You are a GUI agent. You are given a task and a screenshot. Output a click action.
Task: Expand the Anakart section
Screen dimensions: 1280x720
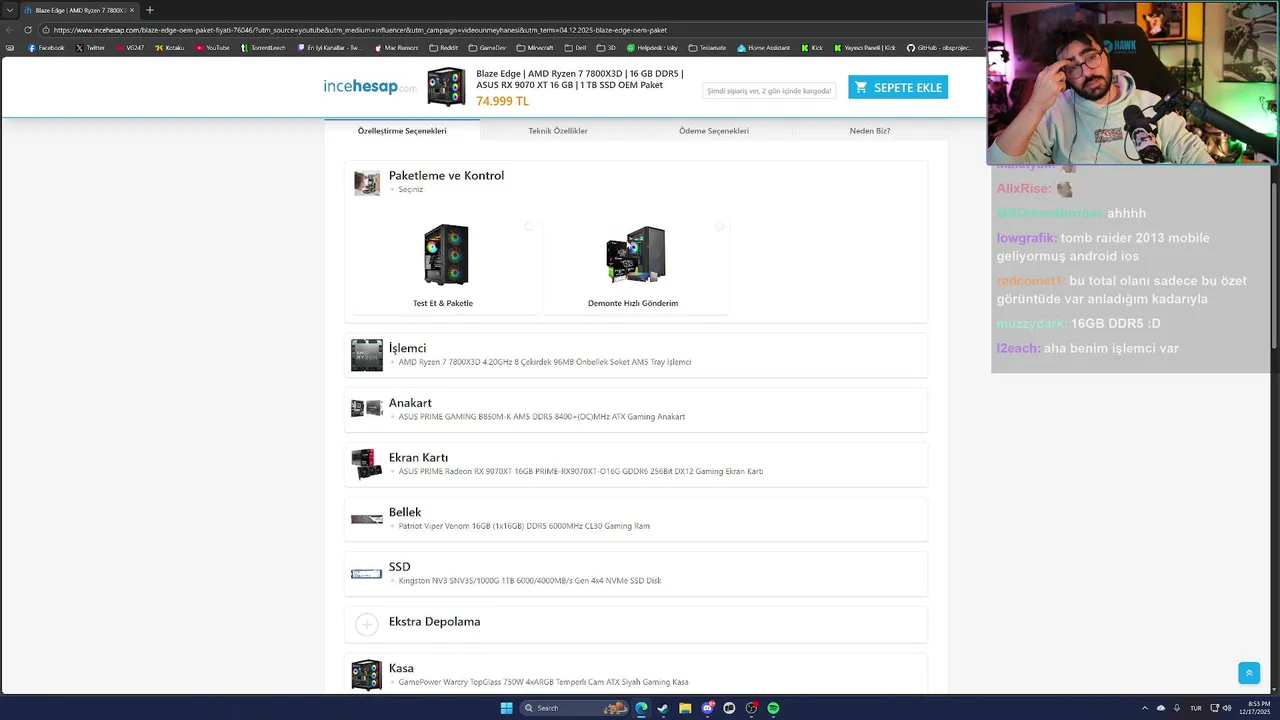click(x=636, y=409)
